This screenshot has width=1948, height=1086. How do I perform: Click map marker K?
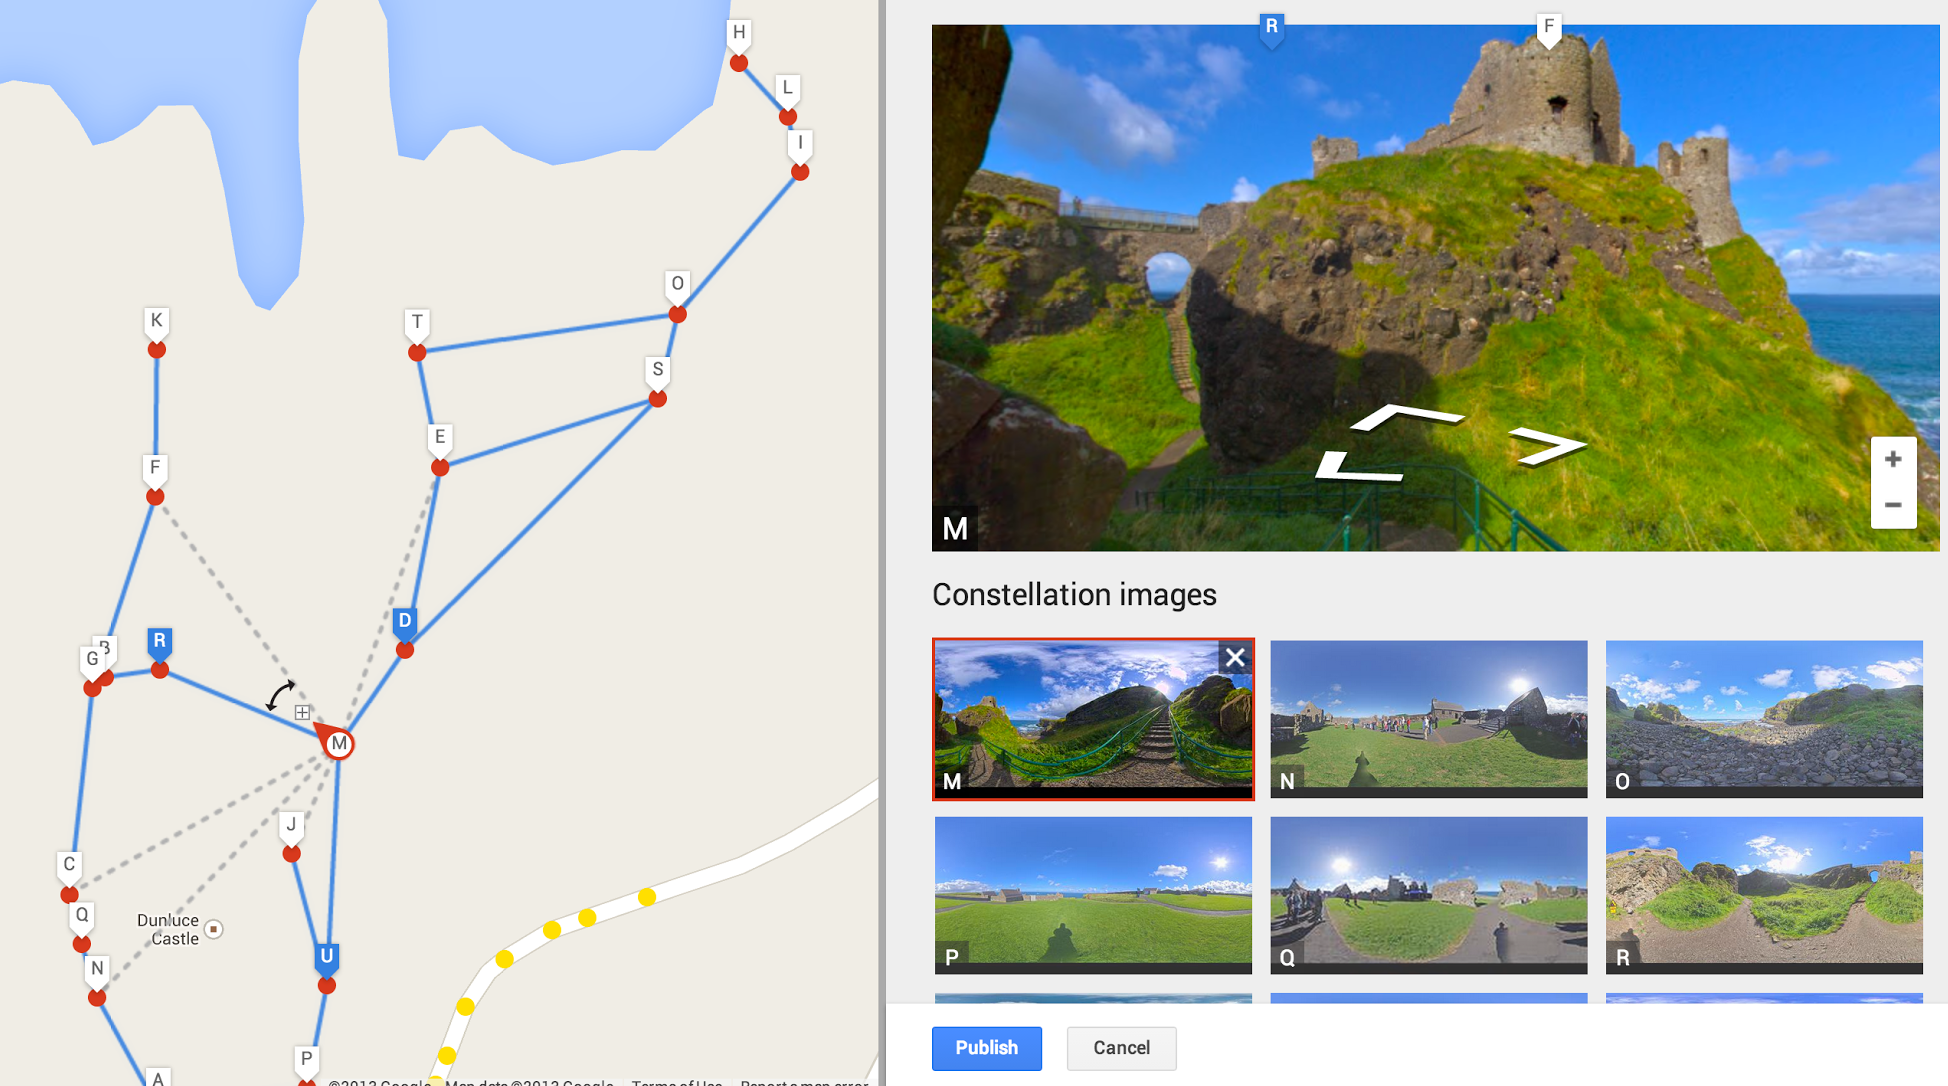(x=156, y=322)
